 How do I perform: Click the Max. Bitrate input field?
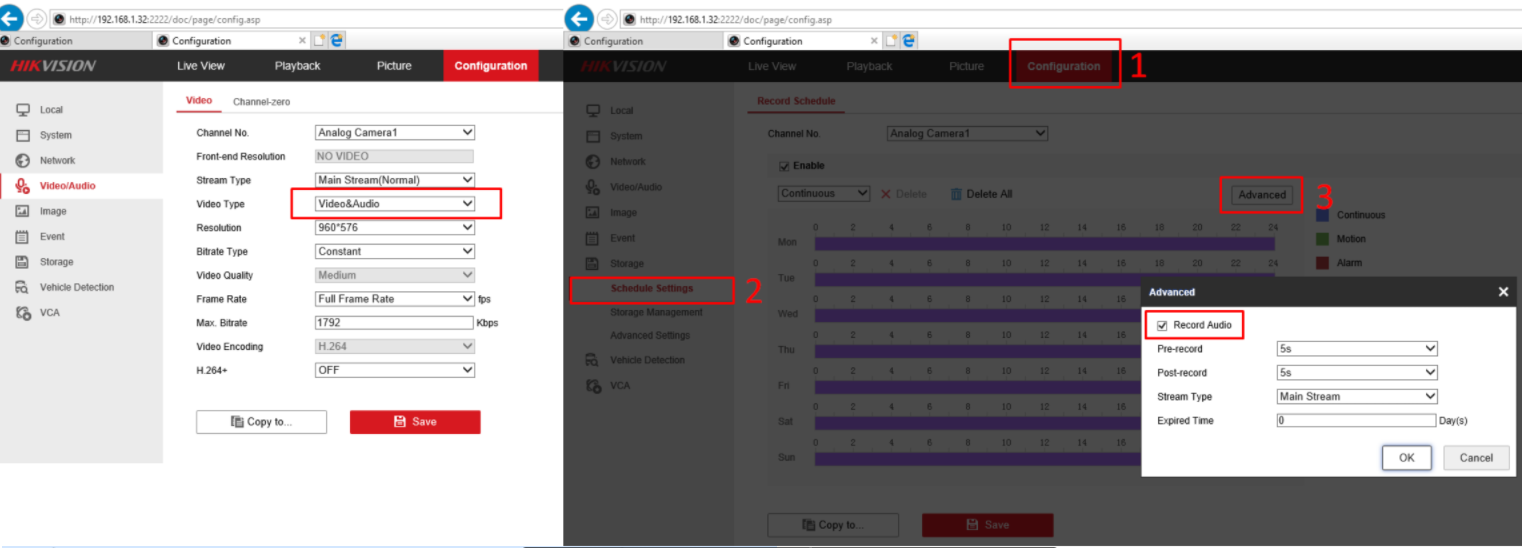pos(393,323)
